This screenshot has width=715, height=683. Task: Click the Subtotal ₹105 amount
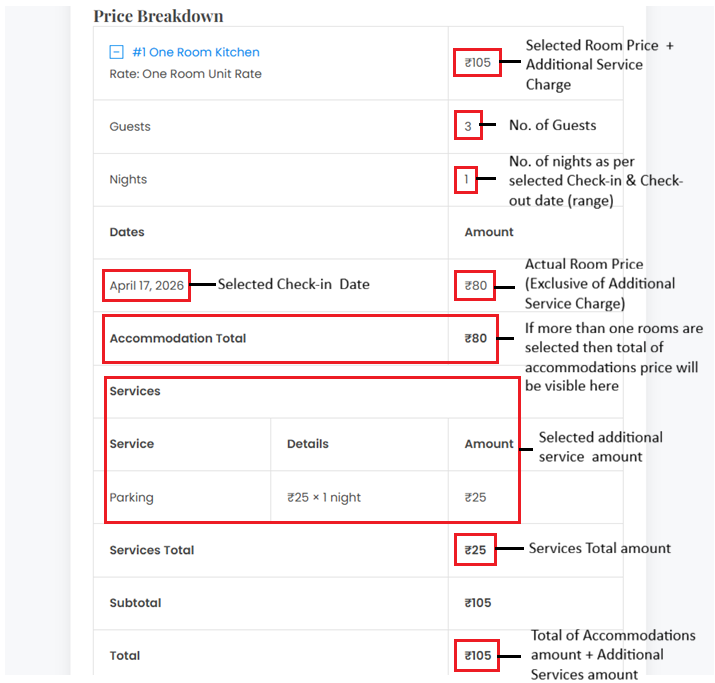[x=478, y=603]
